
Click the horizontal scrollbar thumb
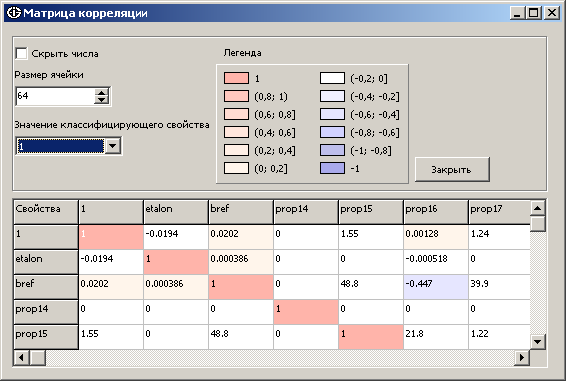(37, 358)
